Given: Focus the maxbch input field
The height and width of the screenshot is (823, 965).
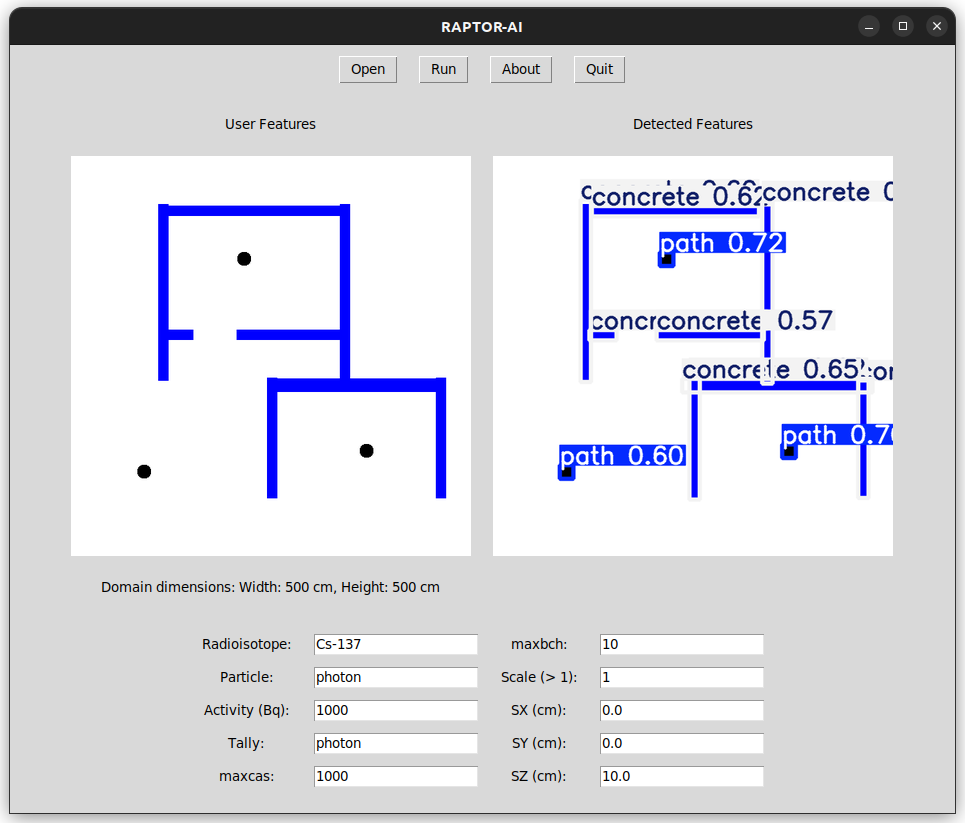Looking at the screenshot, I should [x=681, y=645].
